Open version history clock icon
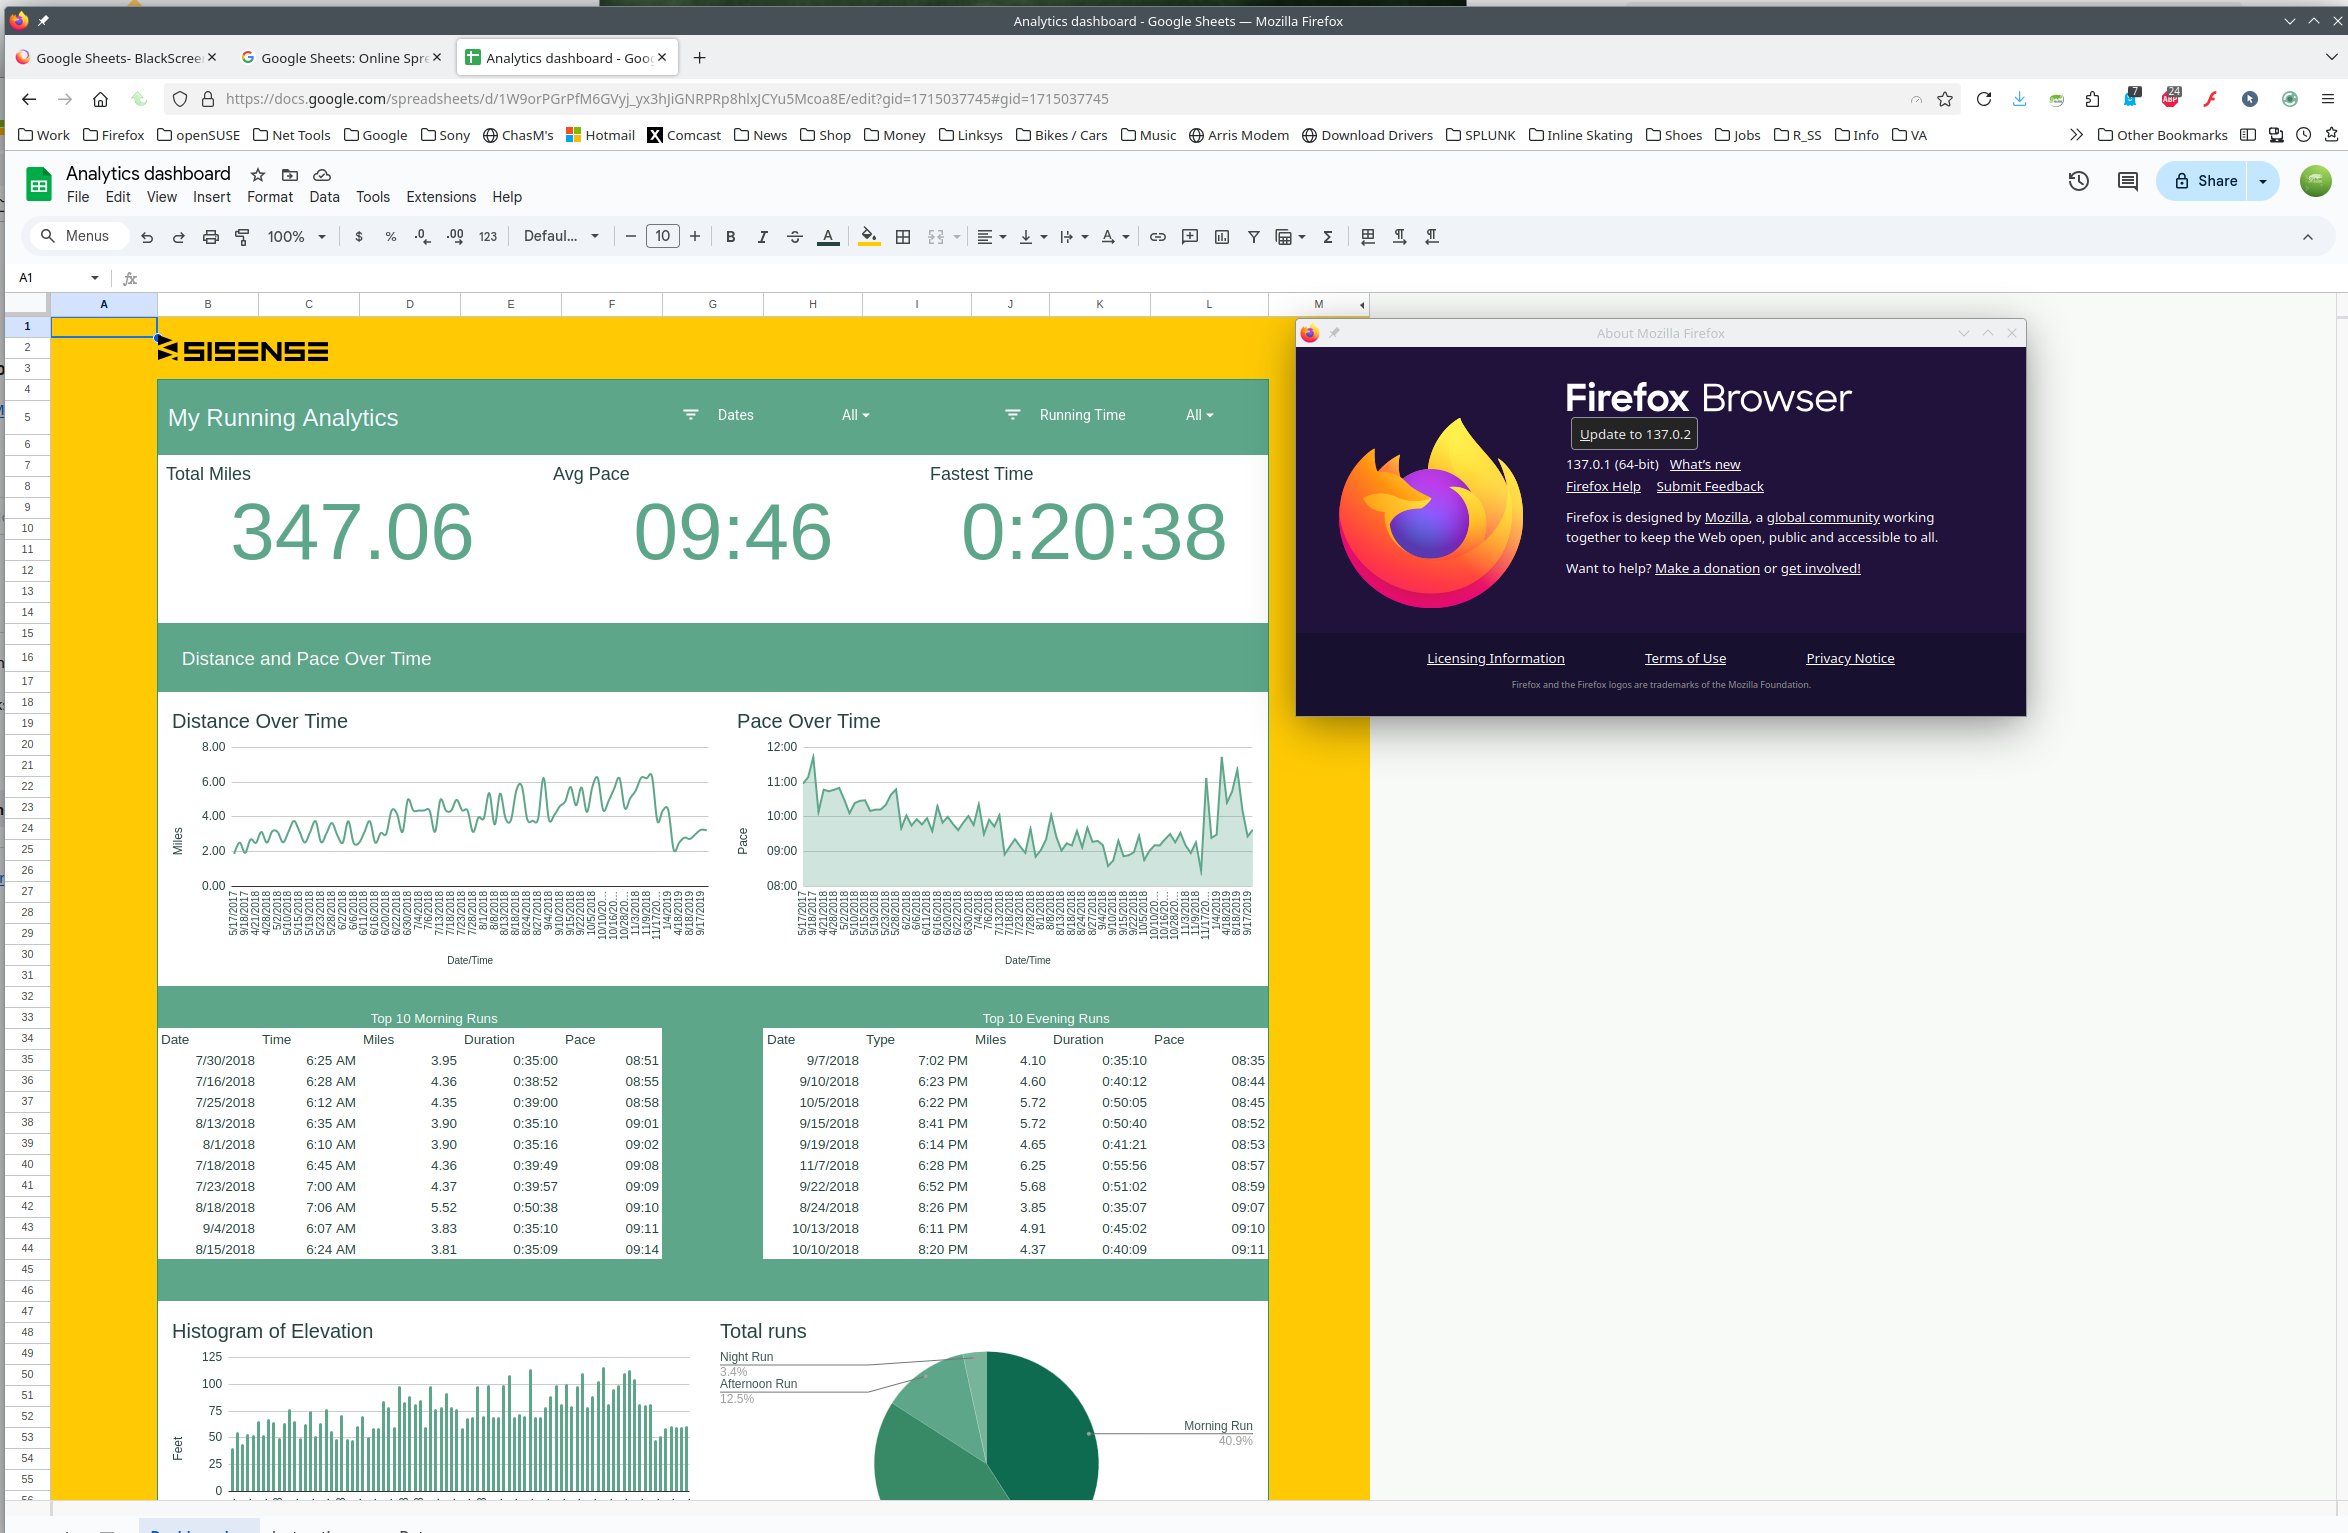This screenshot has height=1533, width=2348. (2079, 181)
